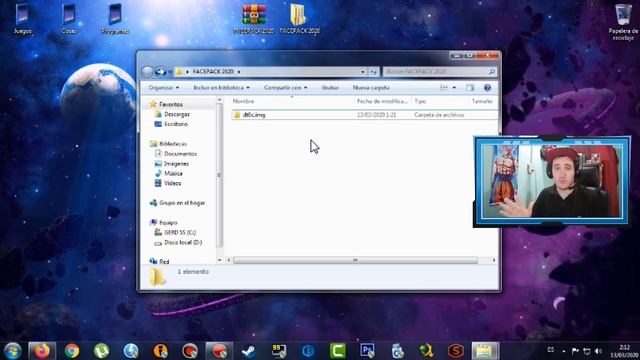640x360 pixels.
Task: Click the FACEPACK 2020 breadcrumb in address bar
Action: click(x=213, y=71)
